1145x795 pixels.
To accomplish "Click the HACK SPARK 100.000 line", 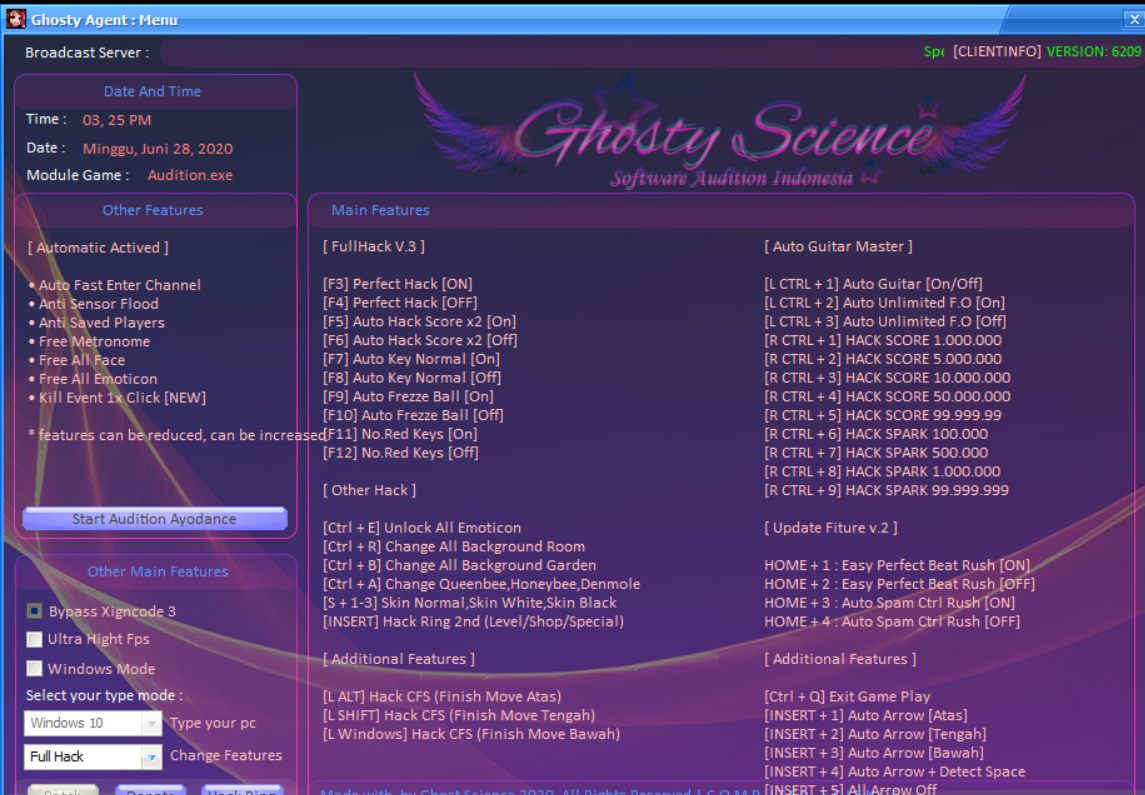I will (x=876, y=434).
